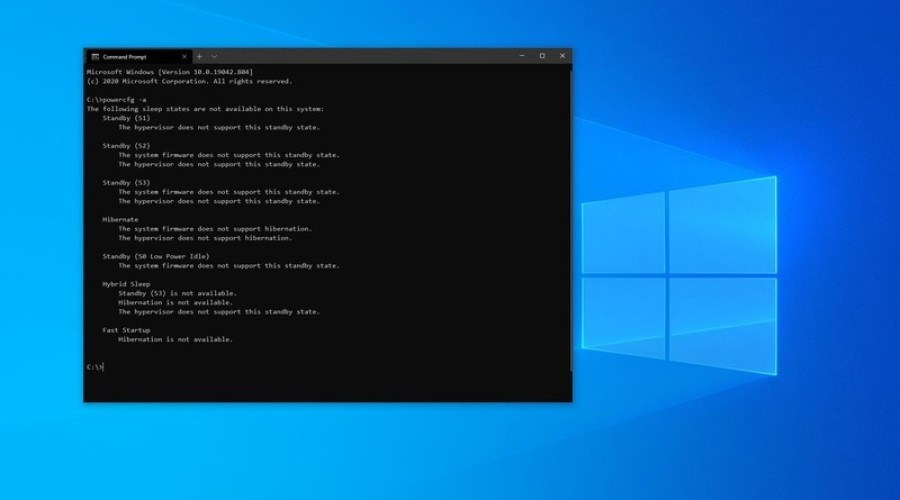Click the 'Hibernate' heading line
This screenshot has height=500, width=900.
coord(120,219)
